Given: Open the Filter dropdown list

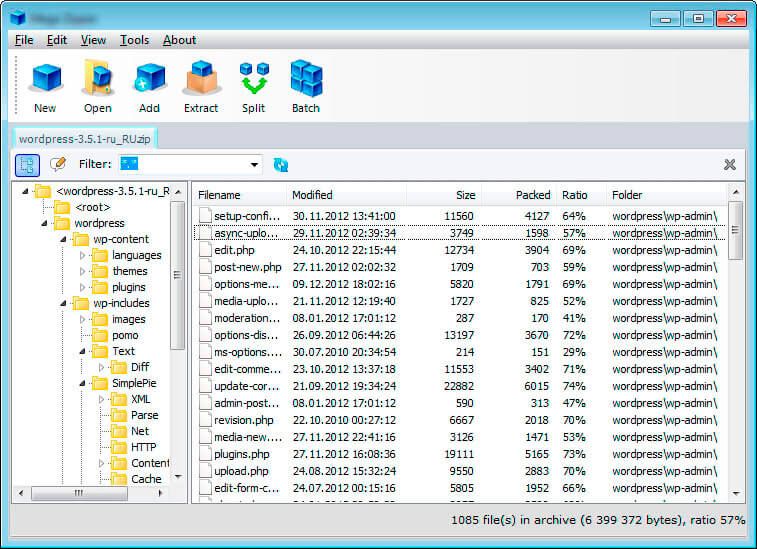Looking at the screenshot, I should coord(255,164).
